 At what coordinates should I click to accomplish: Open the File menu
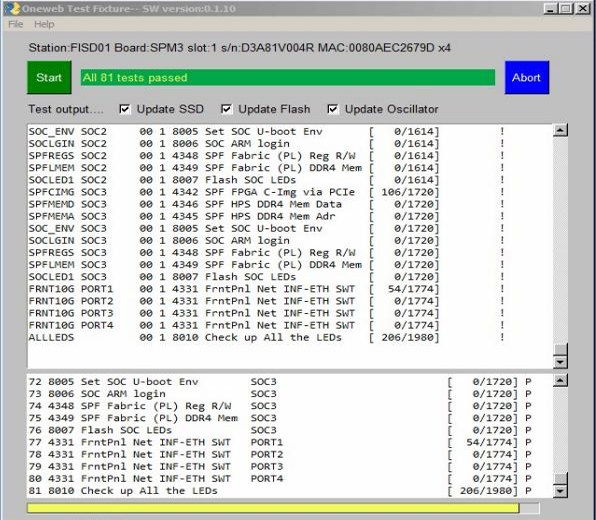(16, 24)
